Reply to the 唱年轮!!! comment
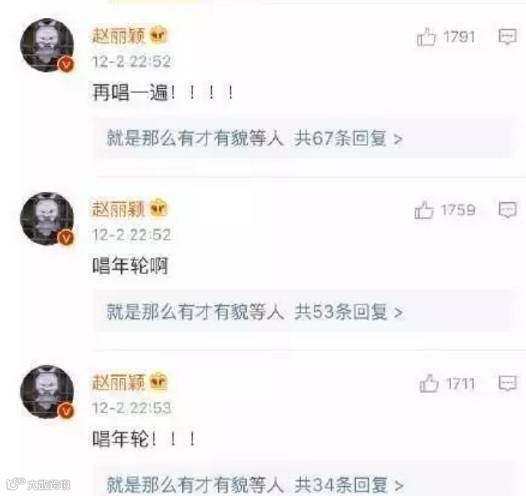 507,383
